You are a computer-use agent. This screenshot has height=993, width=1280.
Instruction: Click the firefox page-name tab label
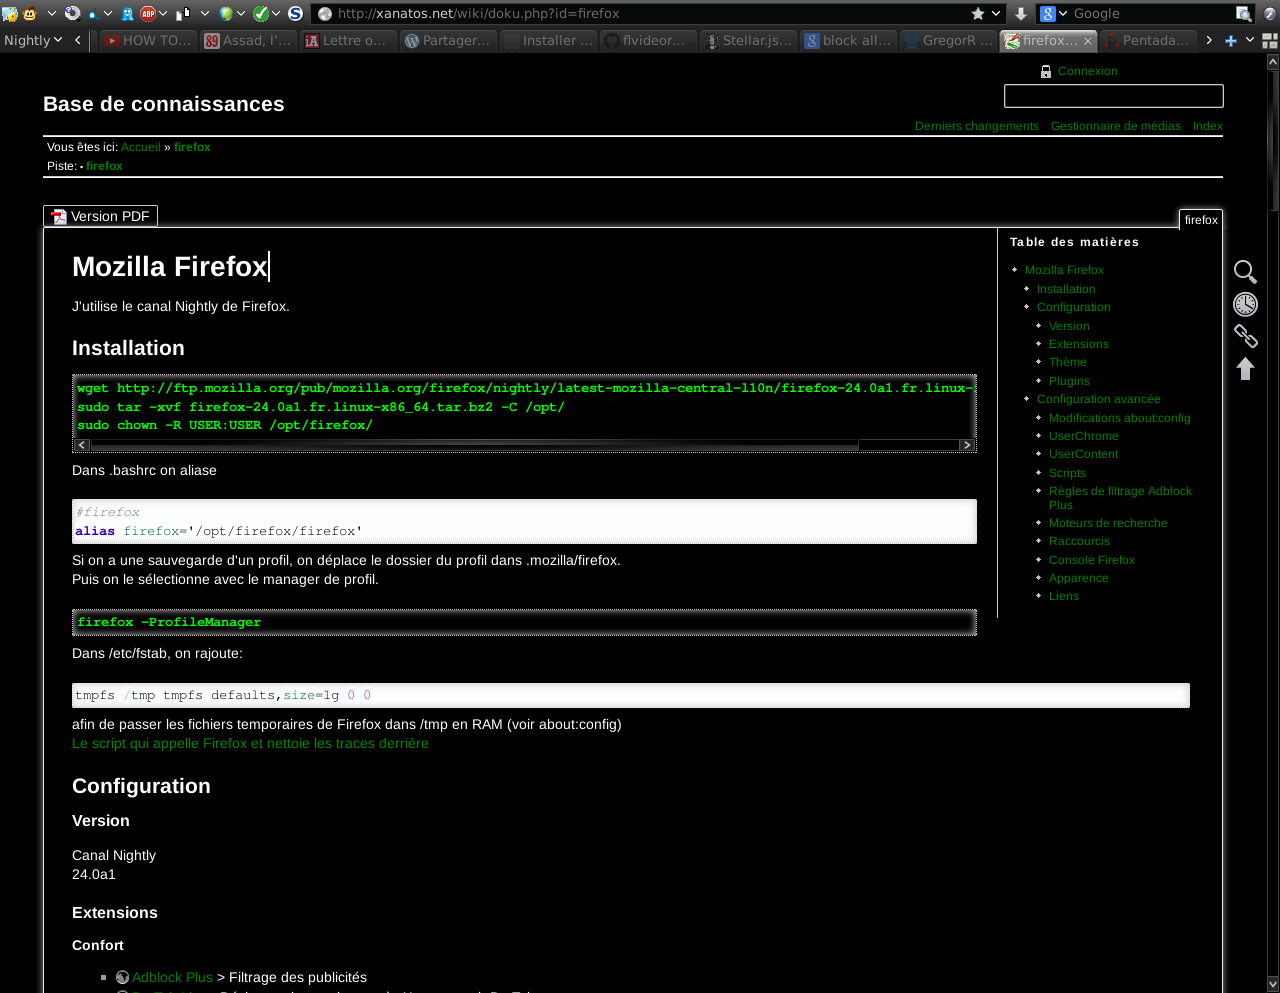coord(1201,220)
